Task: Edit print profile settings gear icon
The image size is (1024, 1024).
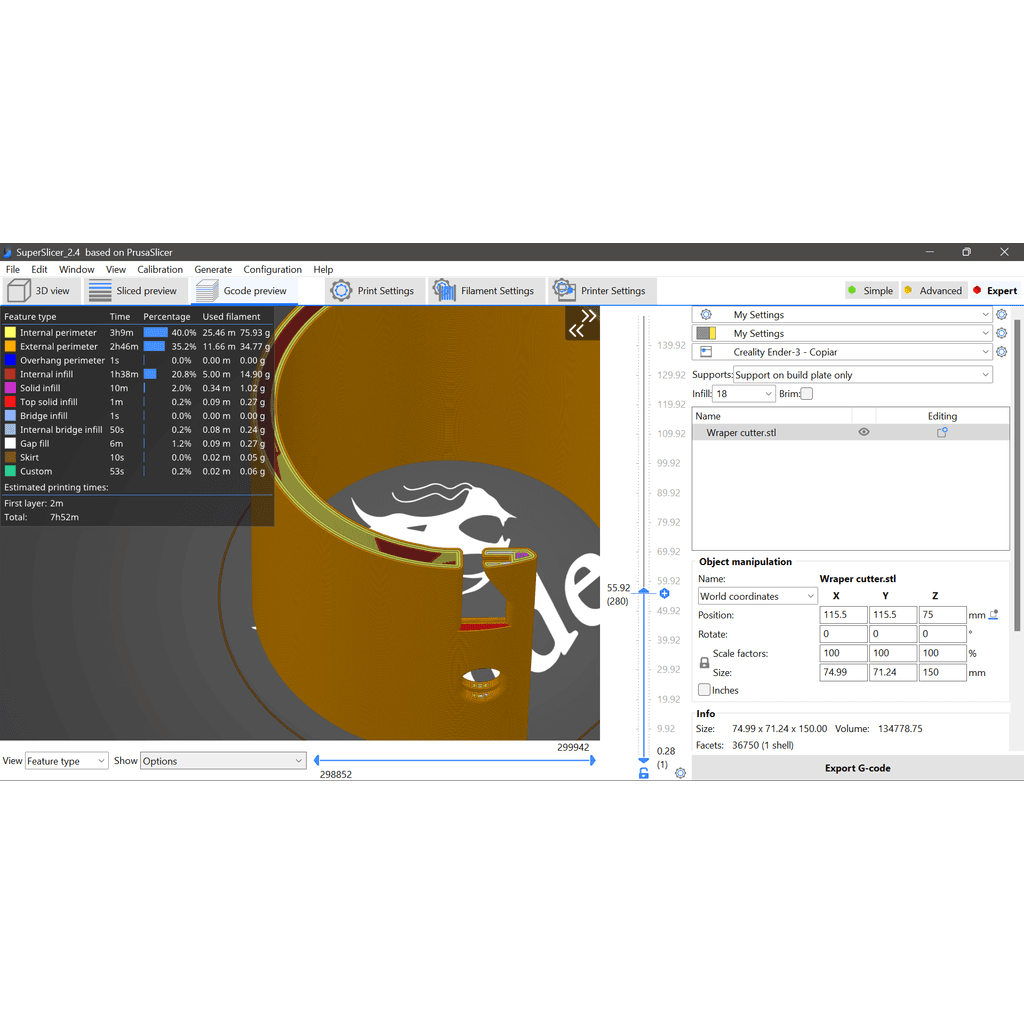Action: 1001,315
